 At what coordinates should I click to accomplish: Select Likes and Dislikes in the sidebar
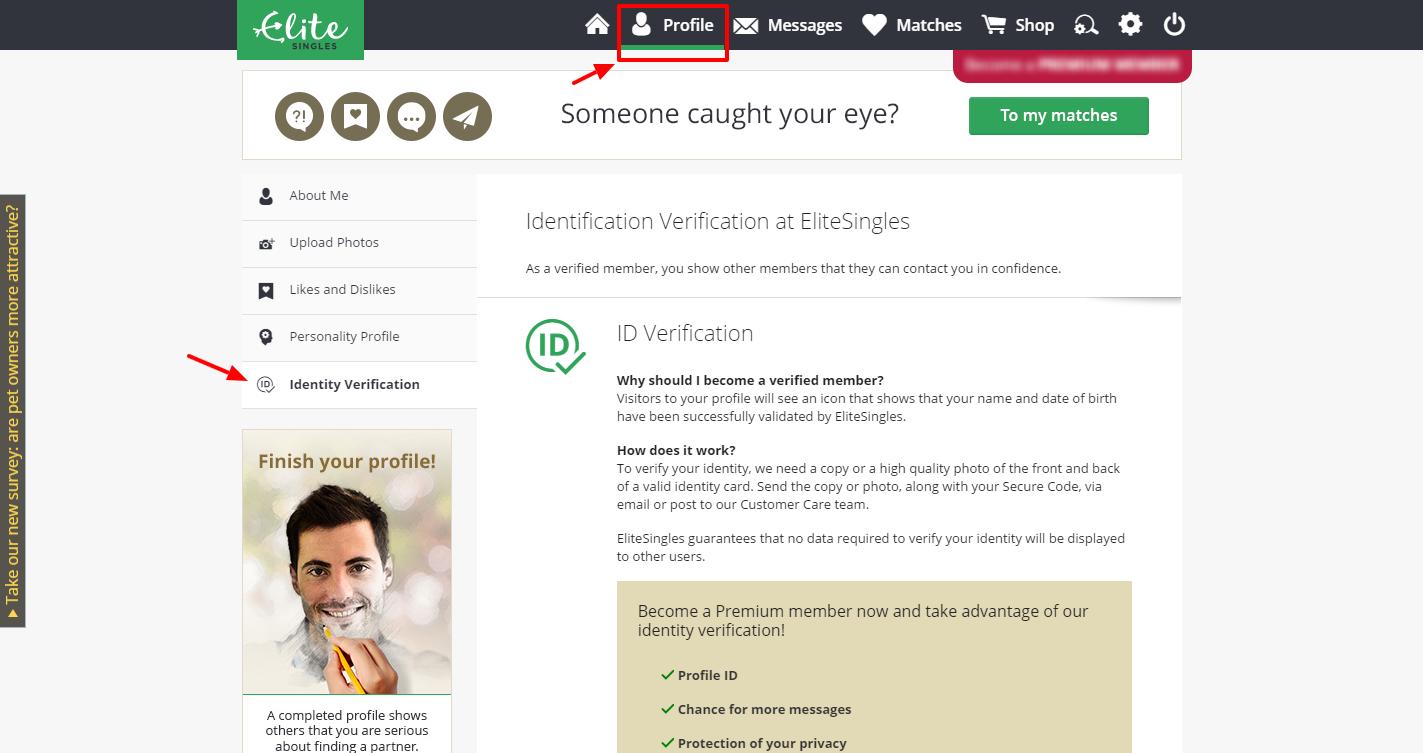[x=359, y=290]
